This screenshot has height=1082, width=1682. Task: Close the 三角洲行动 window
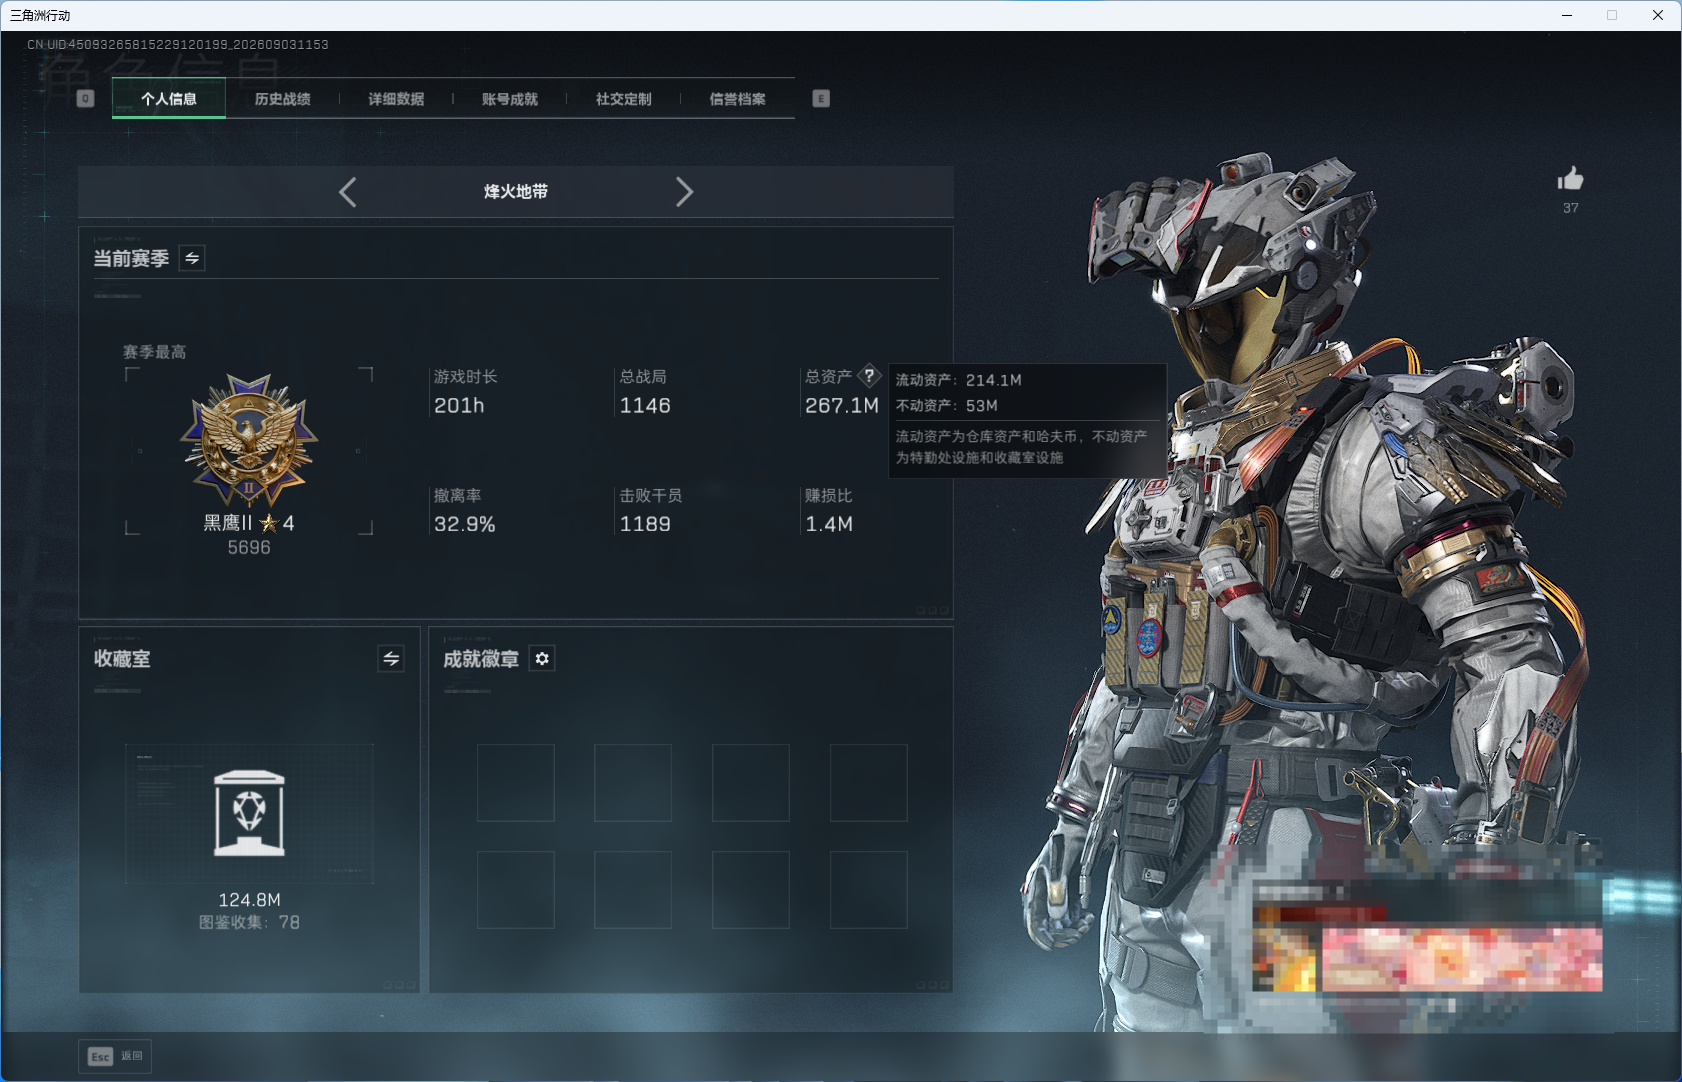point(1658,15)
